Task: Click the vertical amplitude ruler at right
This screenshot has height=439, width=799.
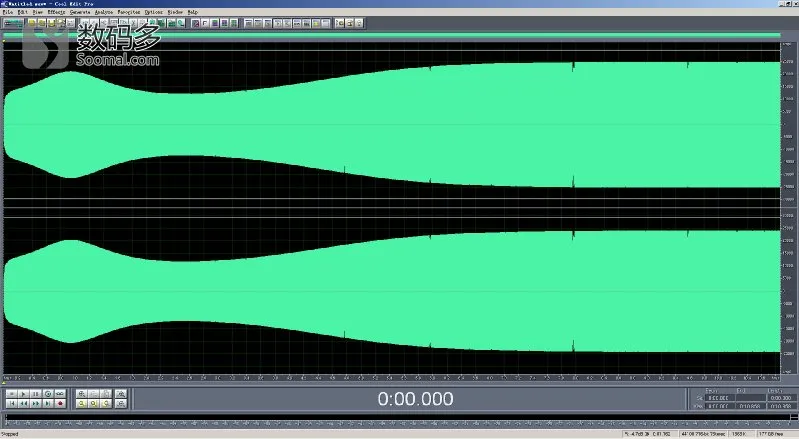Action: [x=787, y=209]
